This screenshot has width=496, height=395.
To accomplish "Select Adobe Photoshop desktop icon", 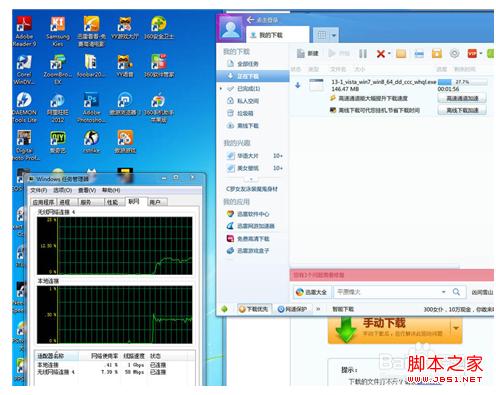I will point(91,107).
